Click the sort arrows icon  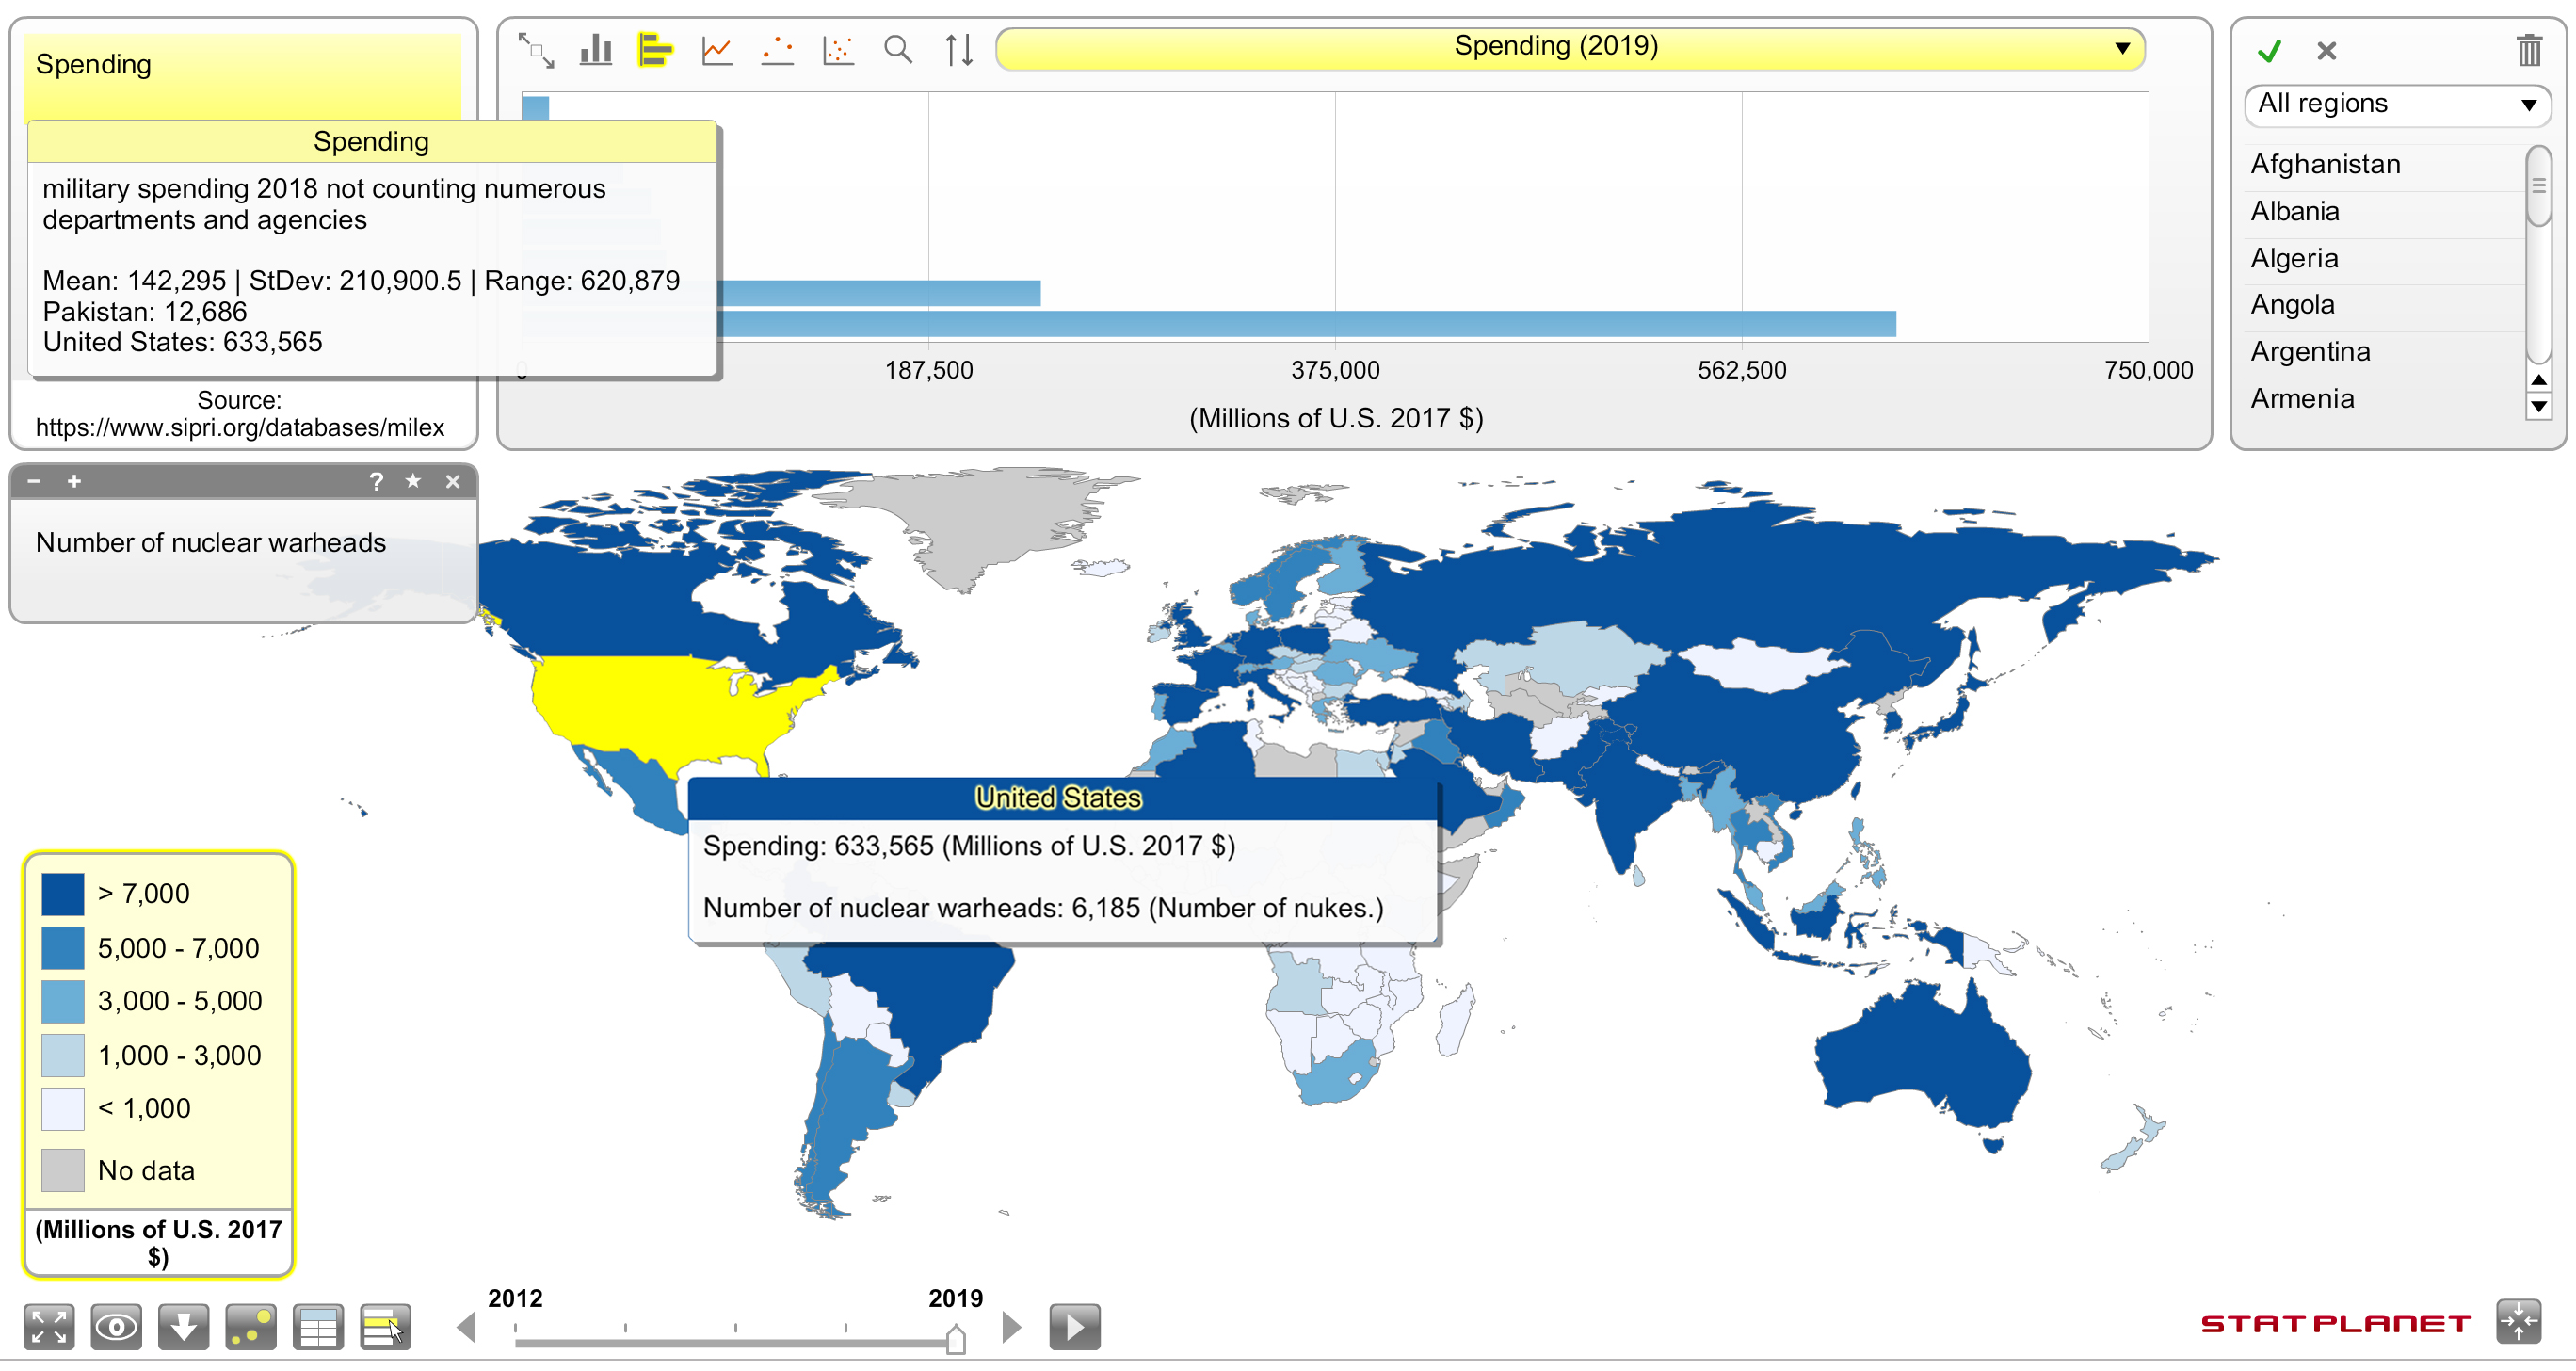pyautogui.click(x=958, y=49)
